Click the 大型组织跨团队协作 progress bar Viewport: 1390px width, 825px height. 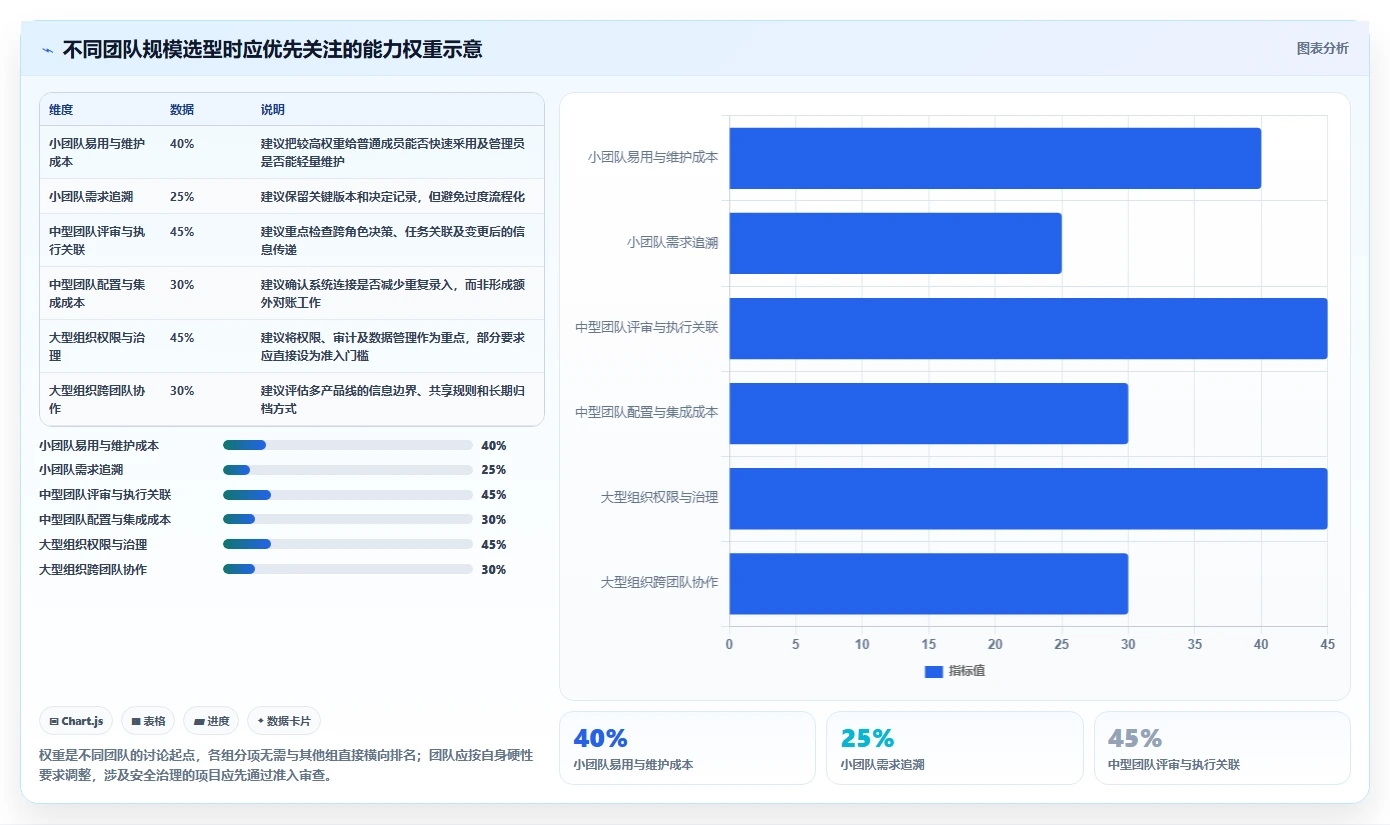[348, 570]
